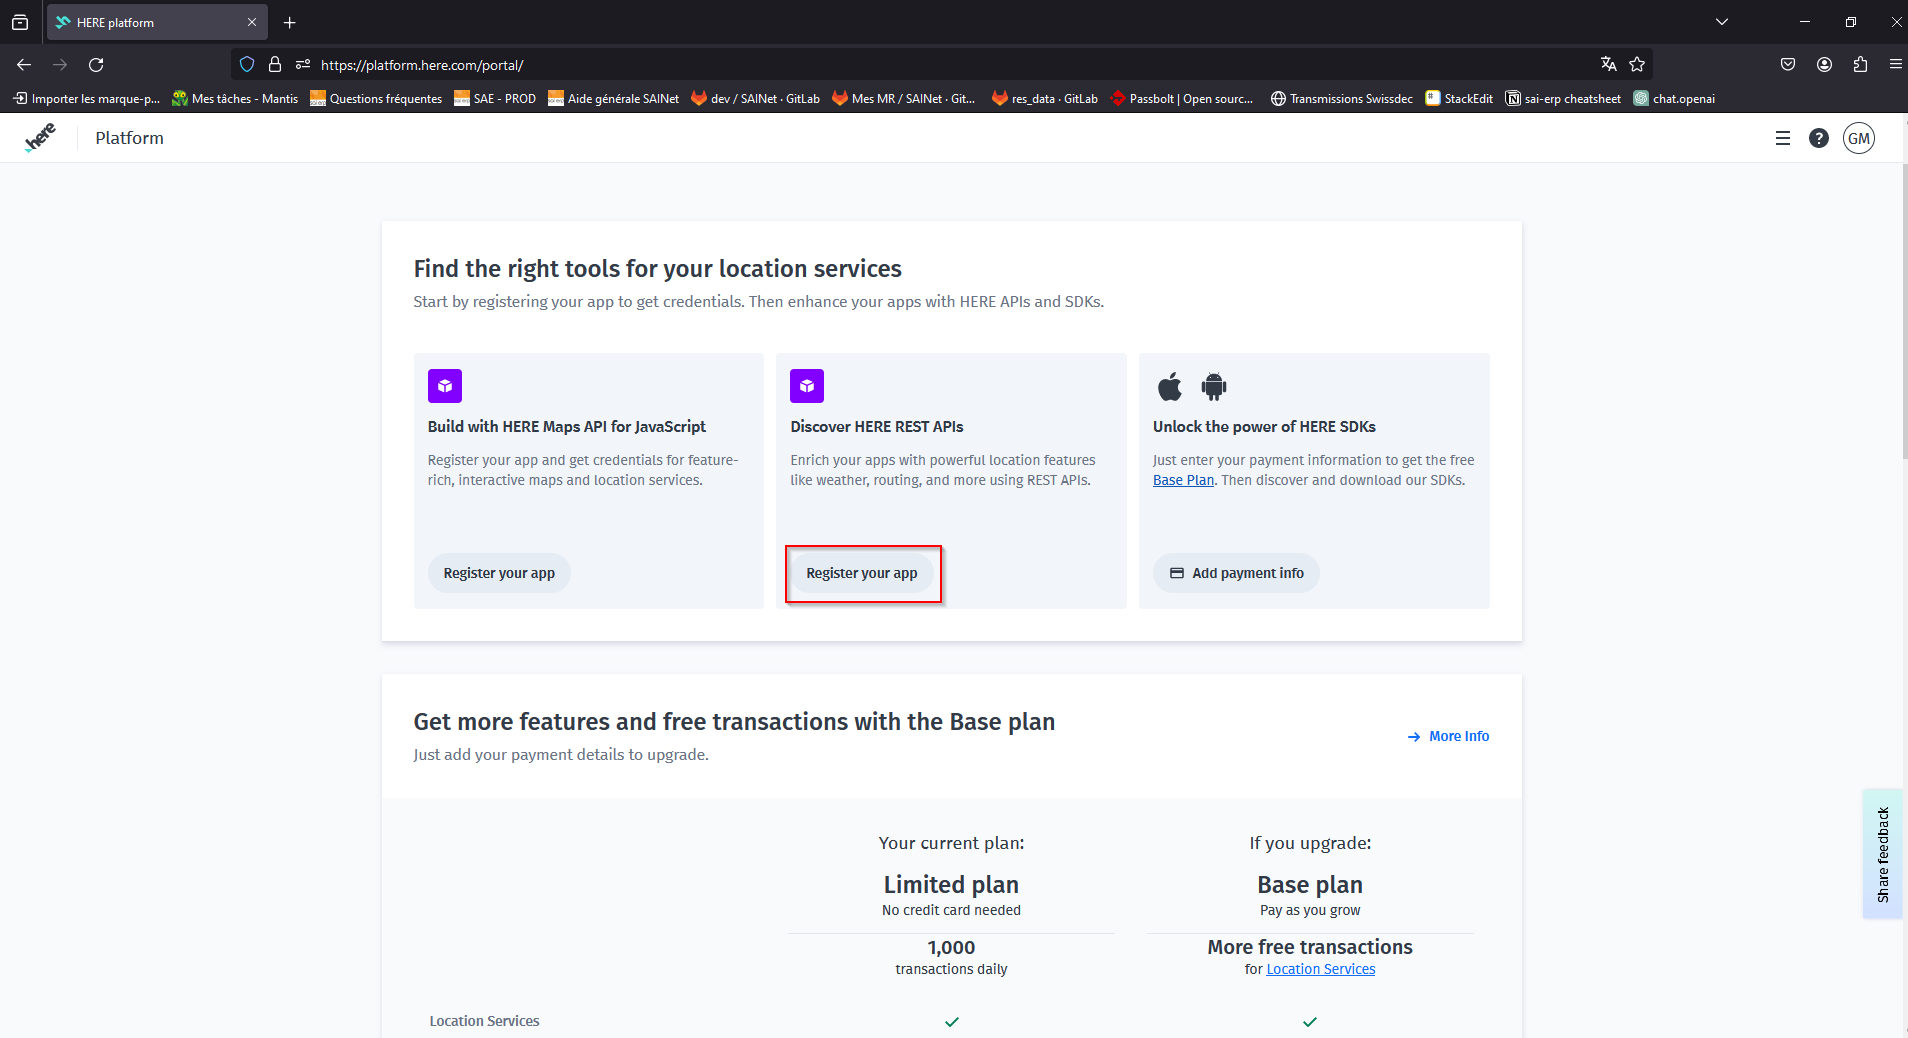Go back with the browser back arrow

[x=24, y=65]
